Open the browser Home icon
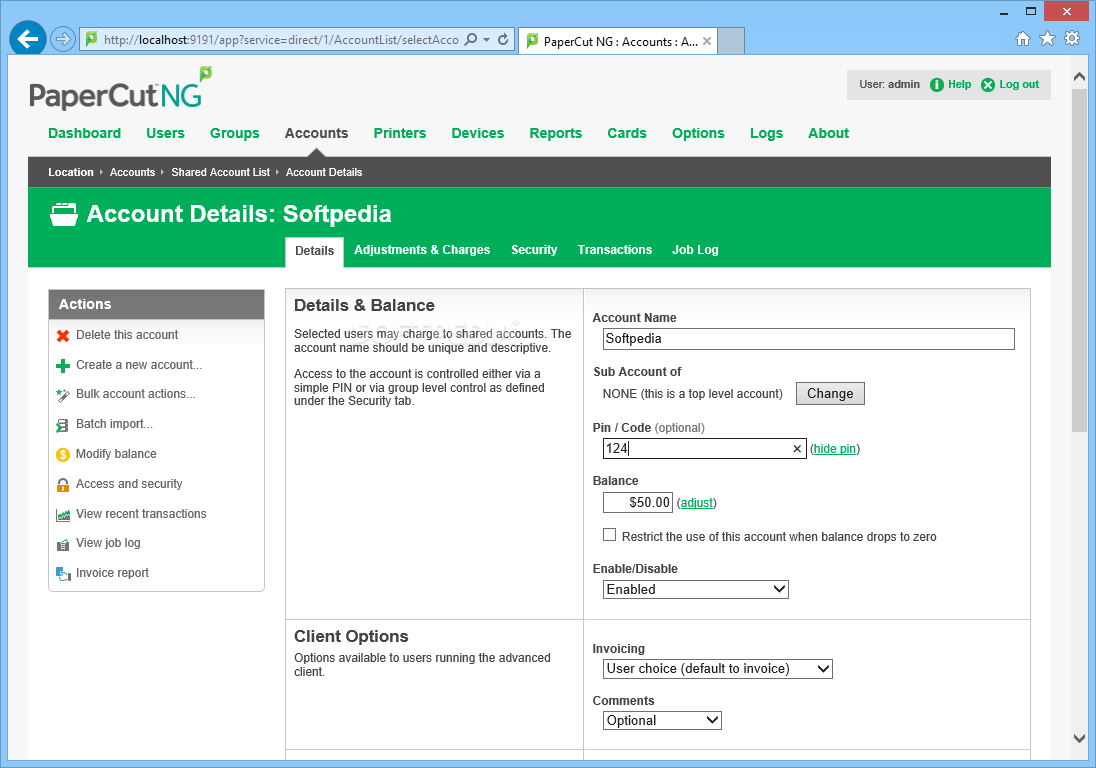 pyautogui.click(x=1023, y=38)
